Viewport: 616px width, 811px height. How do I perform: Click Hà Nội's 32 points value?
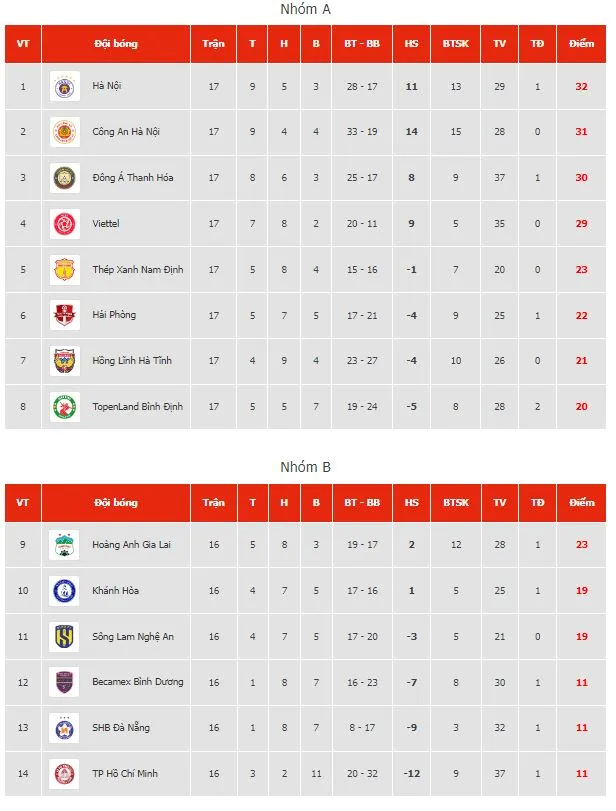pyautogui.click(x=581, y=87)
